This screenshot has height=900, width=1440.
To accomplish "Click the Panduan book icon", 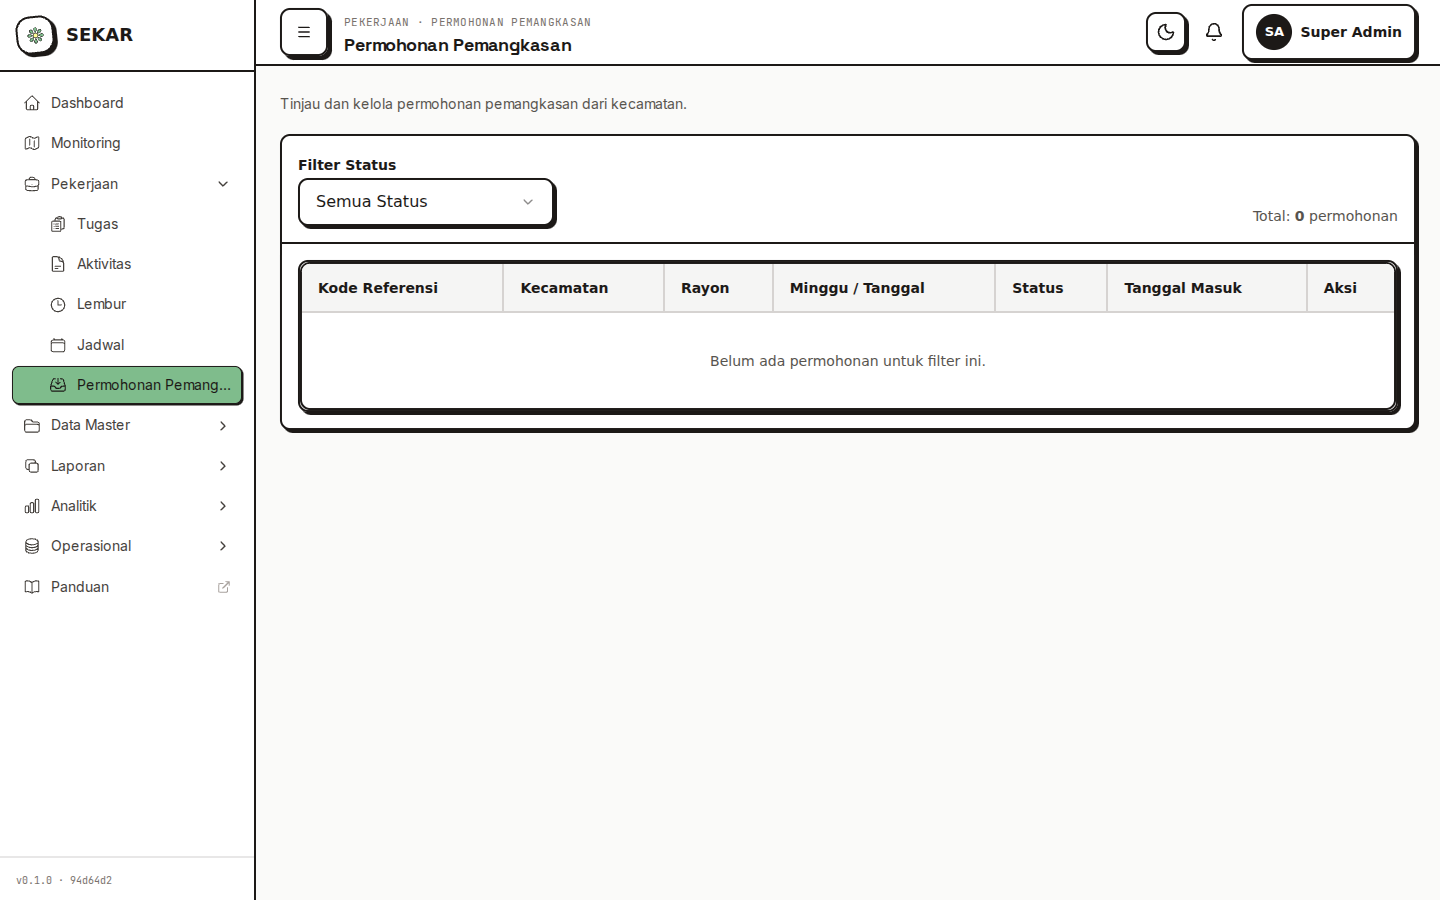I will tap(32, 587).
